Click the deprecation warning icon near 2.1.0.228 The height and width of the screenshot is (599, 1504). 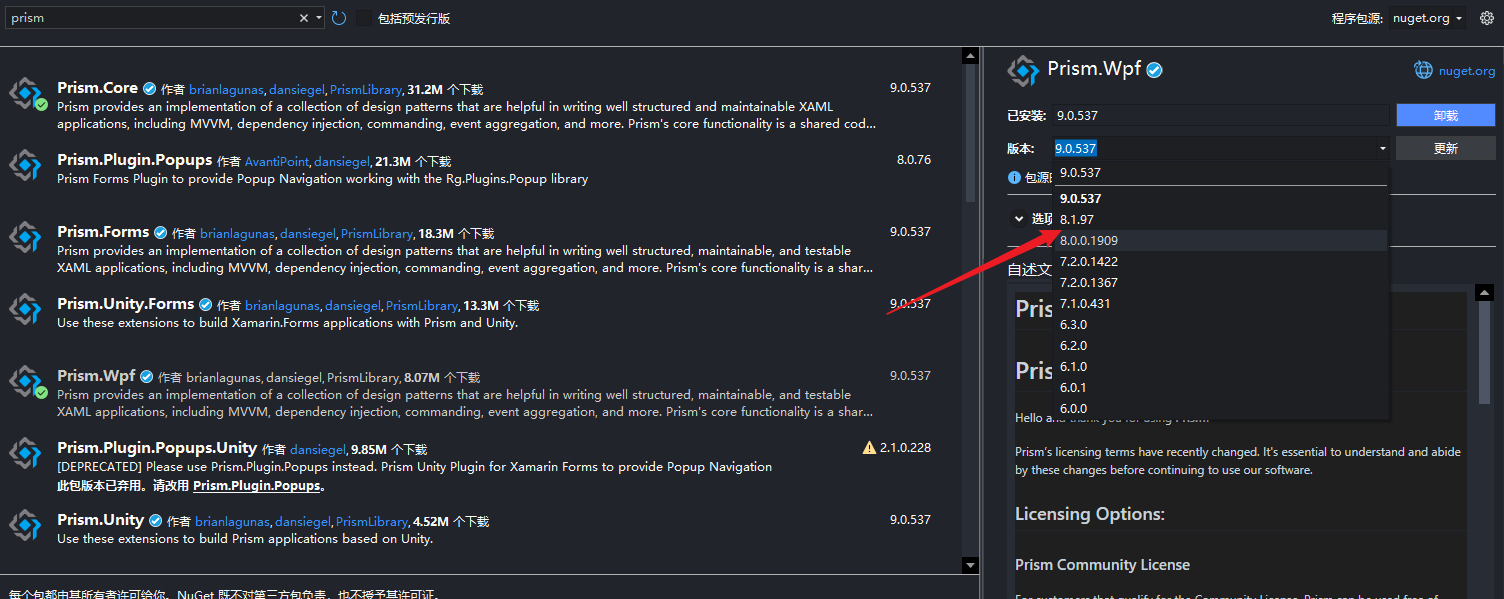tap(869, 448)
